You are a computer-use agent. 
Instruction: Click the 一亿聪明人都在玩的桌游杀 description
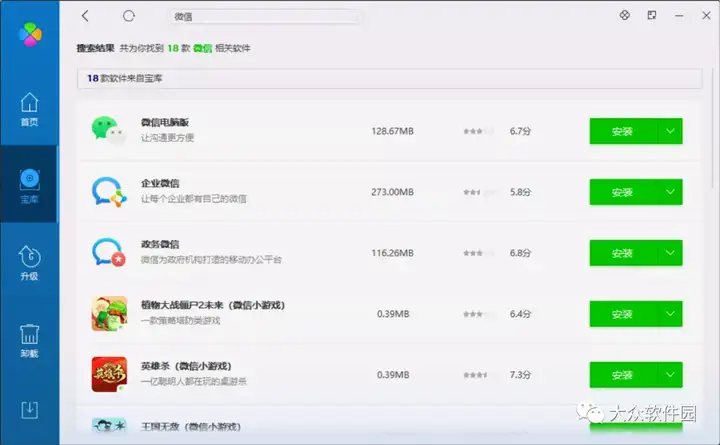coord(193,381)
